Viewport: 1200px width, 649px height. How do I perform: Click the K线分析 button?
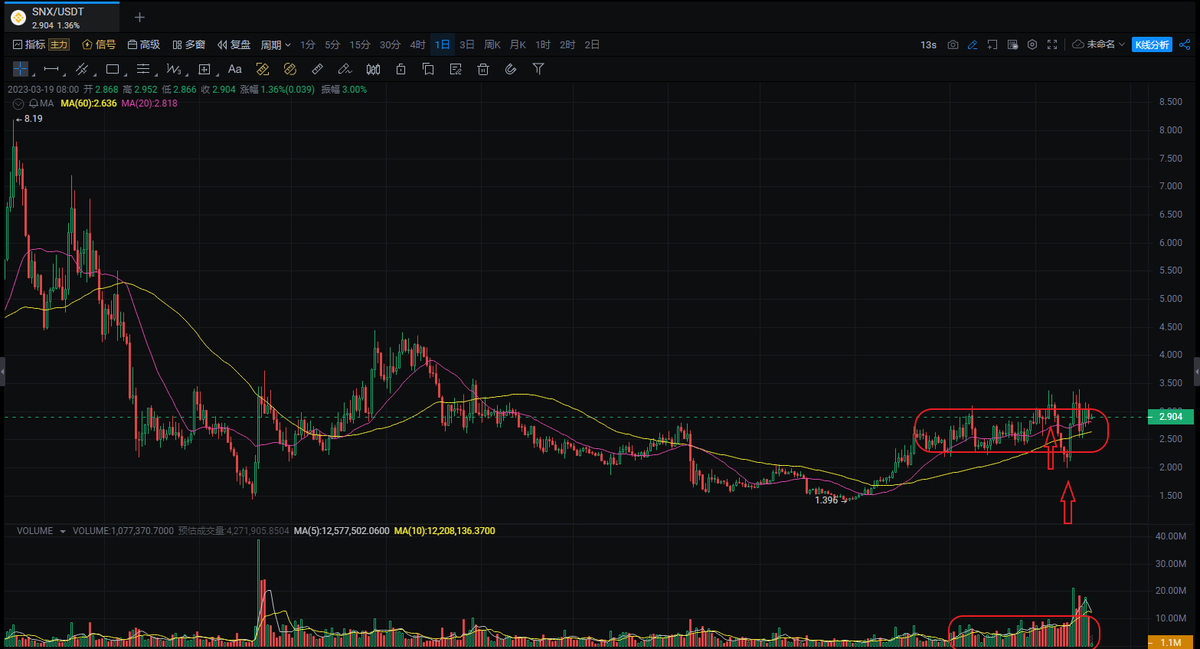[x=1153, y=45]
